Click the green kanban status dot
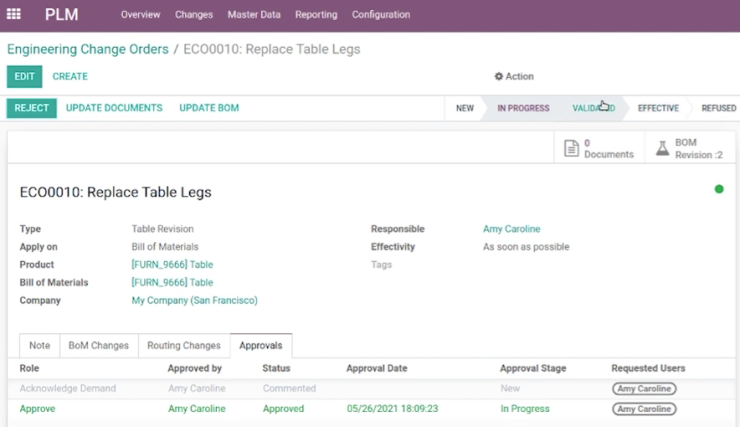Viewport: 740px width, 427px height. click(719, 189)
